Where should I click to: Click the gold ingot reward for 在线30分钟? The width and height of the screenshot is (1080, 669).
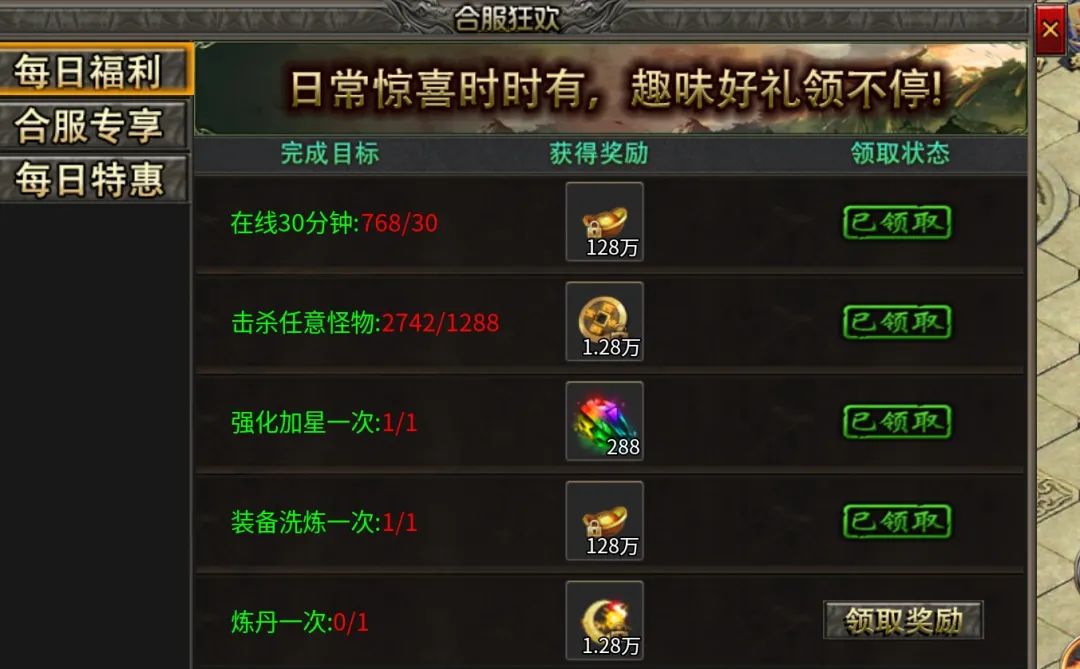click(x=605, y=222)
